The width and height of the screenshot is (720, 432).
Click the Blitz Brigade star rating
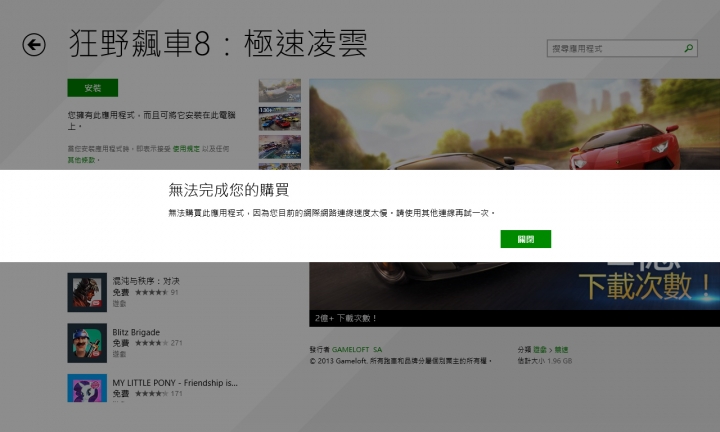(x=152, y=343)
